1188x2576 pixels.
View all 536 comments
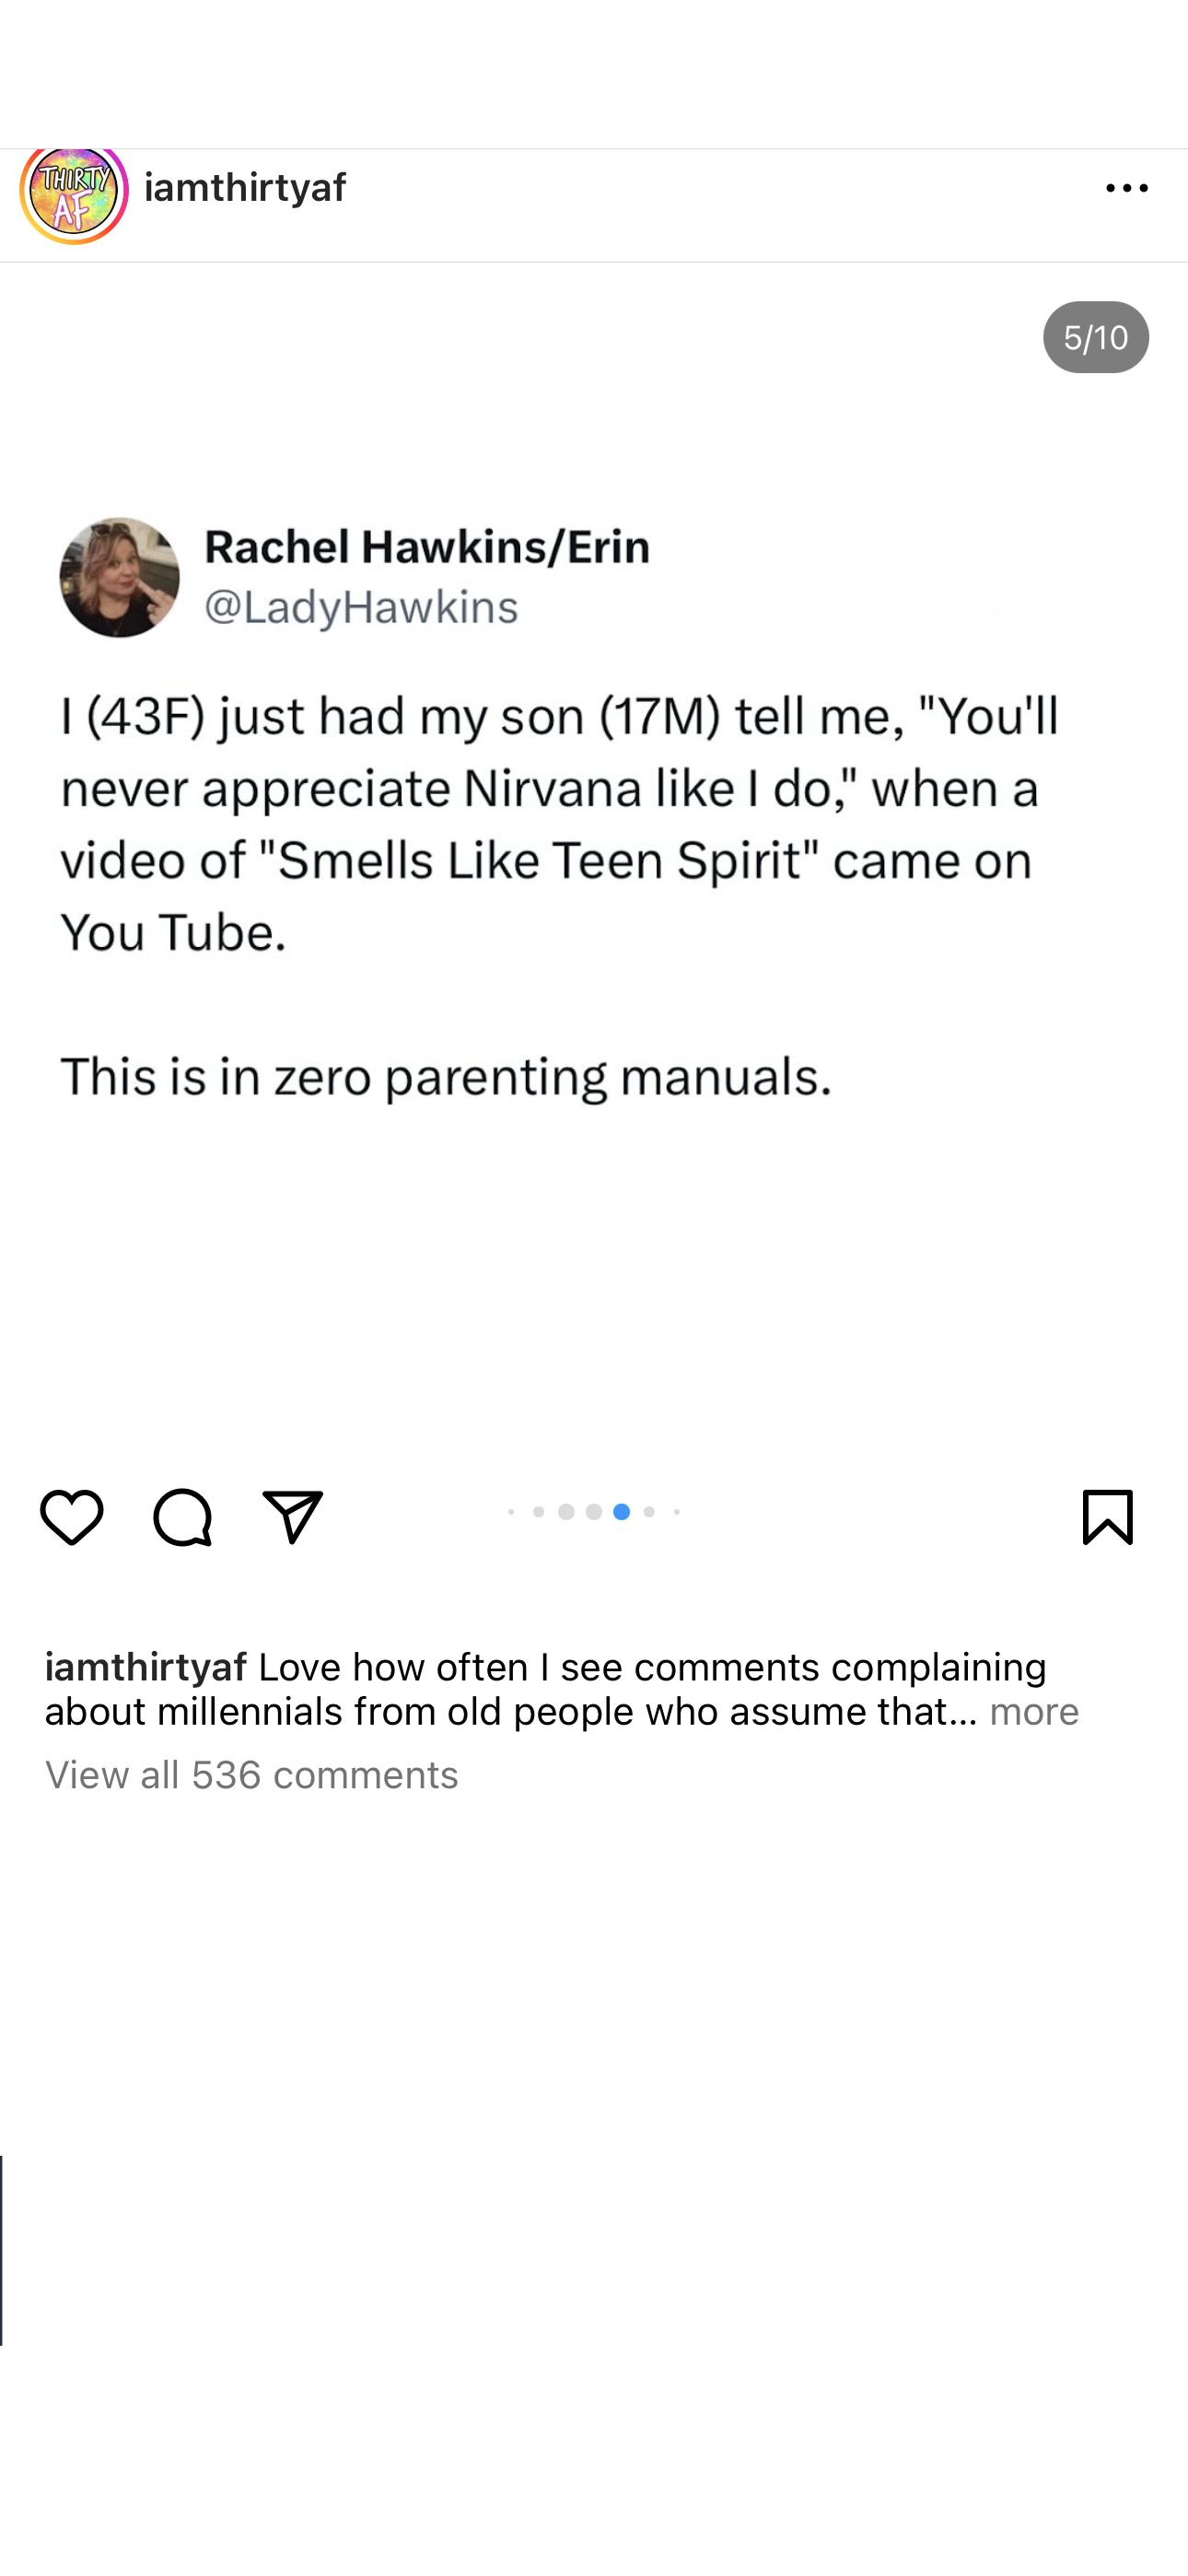(x=252, y=1775)
